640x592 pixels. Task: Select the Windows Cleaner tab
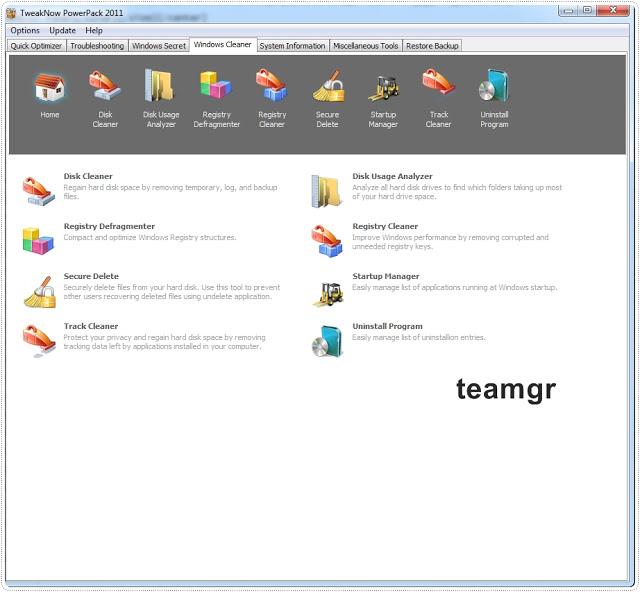click(x=222, y=45)
